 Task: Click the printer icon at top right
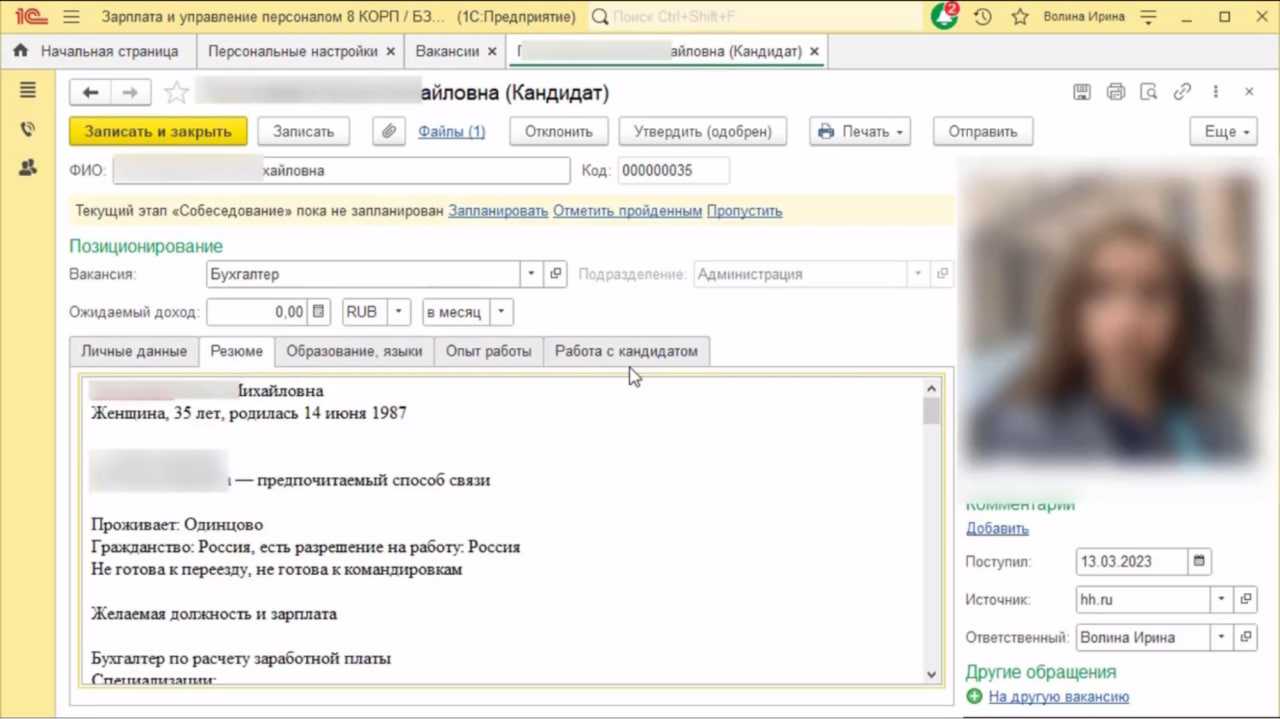tap(1116, 92)
